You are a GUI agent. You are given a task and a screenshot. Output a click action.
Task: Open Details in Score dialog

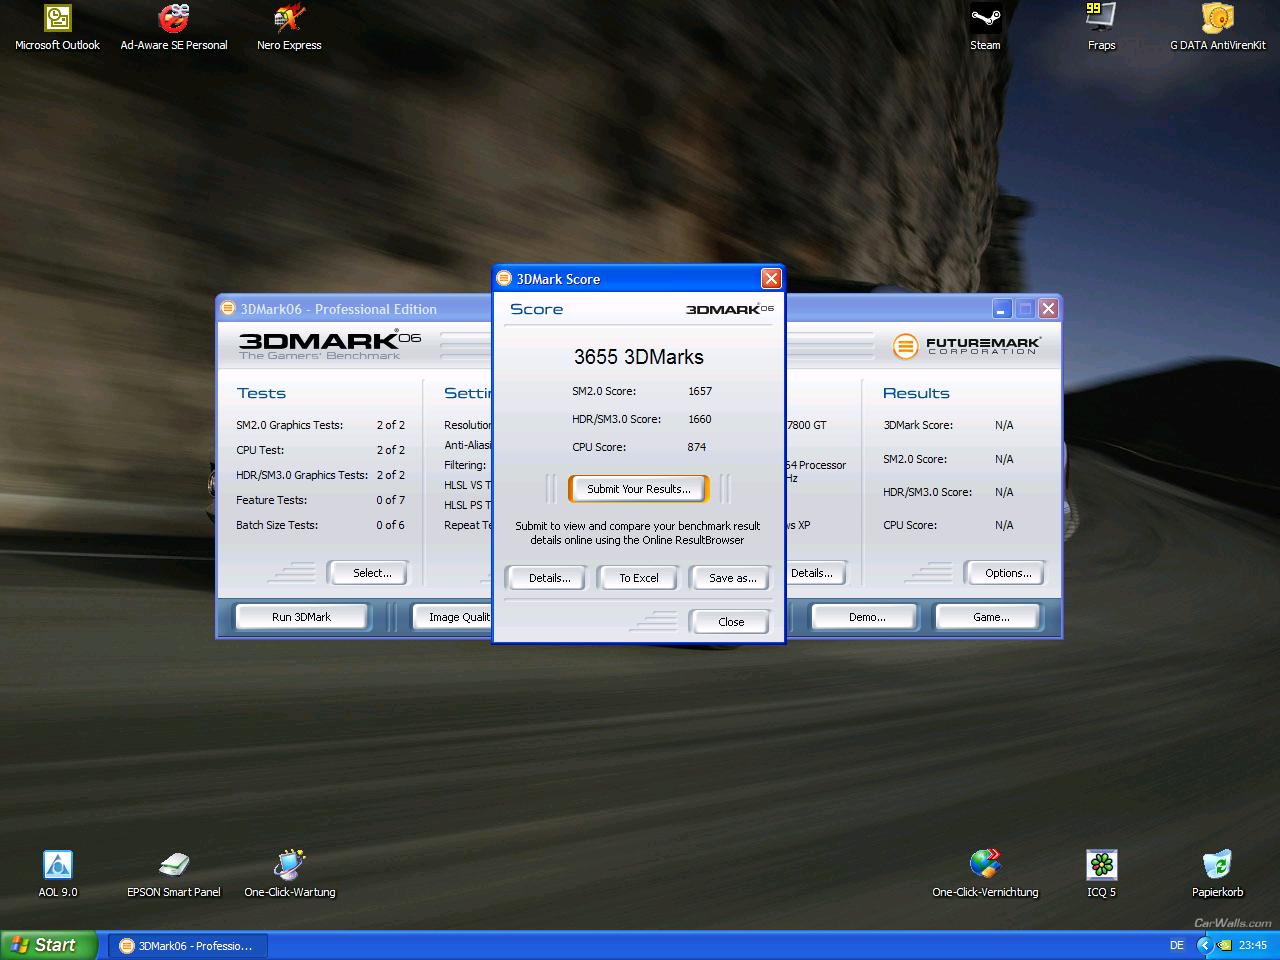pyautogui.click(x=549, y=578)
